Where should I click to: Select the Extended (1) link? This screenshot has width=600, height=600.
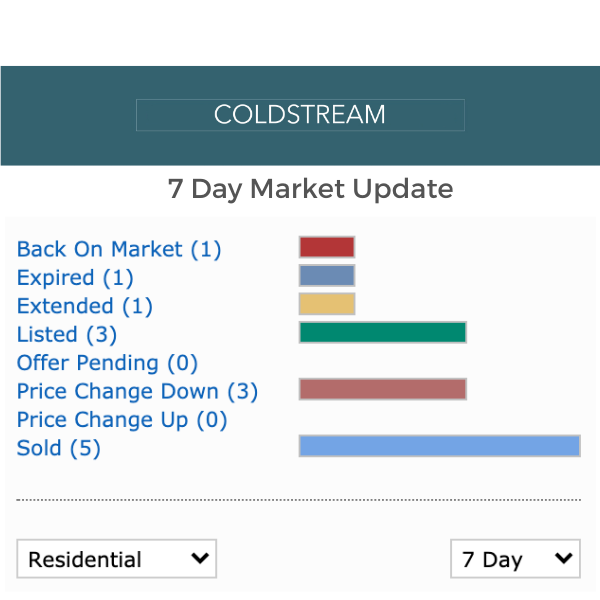coord(85,305)
